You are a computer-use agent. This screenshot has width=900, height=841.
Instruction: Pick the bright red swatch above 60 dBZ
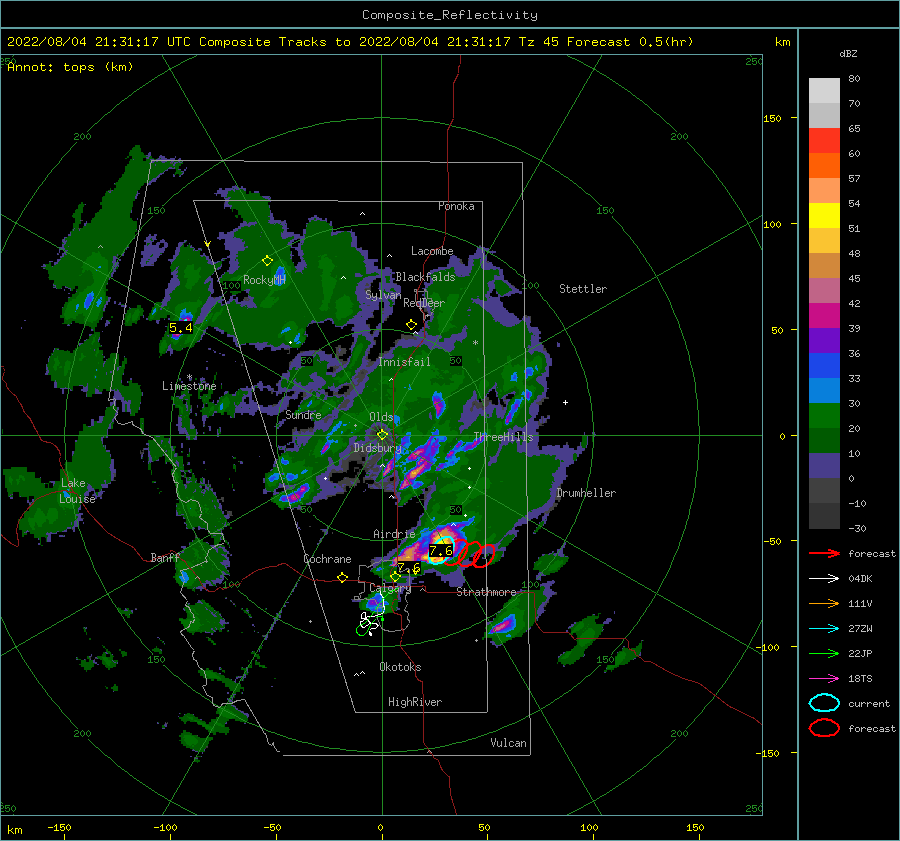(x=824, y=140)
